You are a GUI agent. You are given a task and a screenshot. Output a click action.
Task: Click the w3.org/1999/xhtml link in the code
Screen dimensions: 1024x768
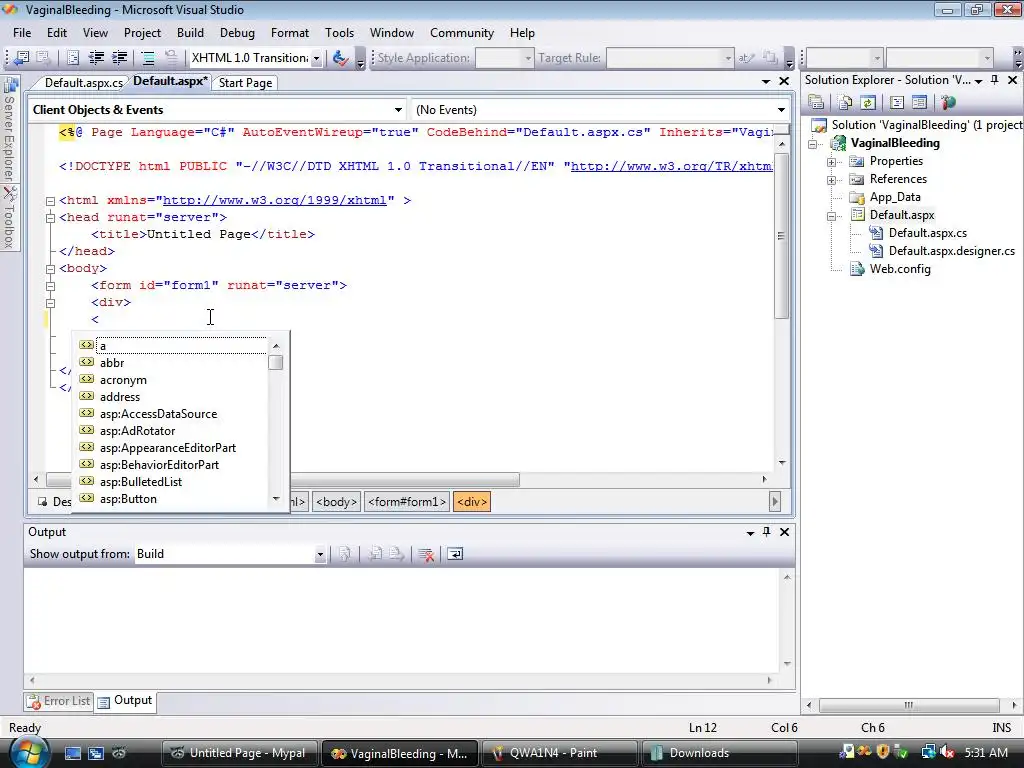[275, 200]
